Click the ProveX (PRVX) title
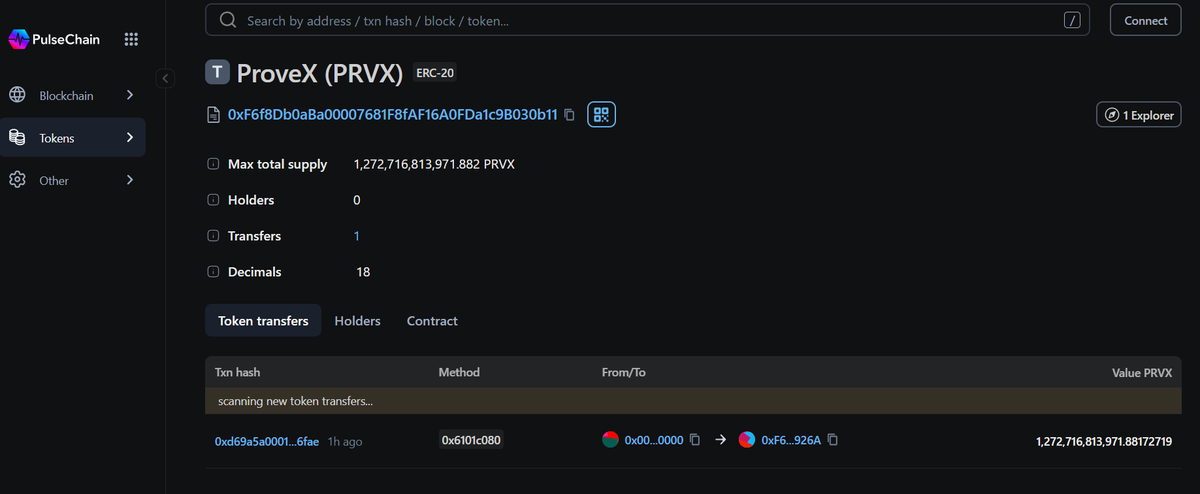The height and width of the screenshot is (494, 1200). 320,73
